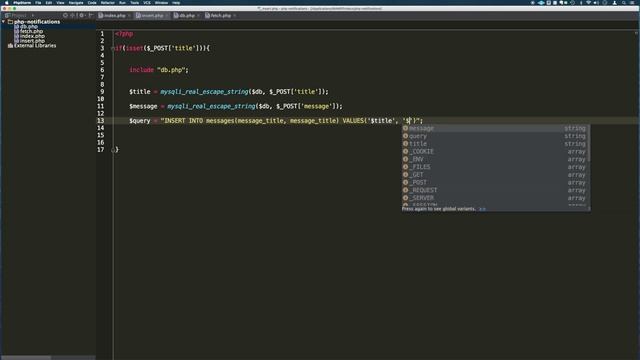The image size is (640, 360).
Task: Open Project panel settings gear
Action: coord(82,16)
